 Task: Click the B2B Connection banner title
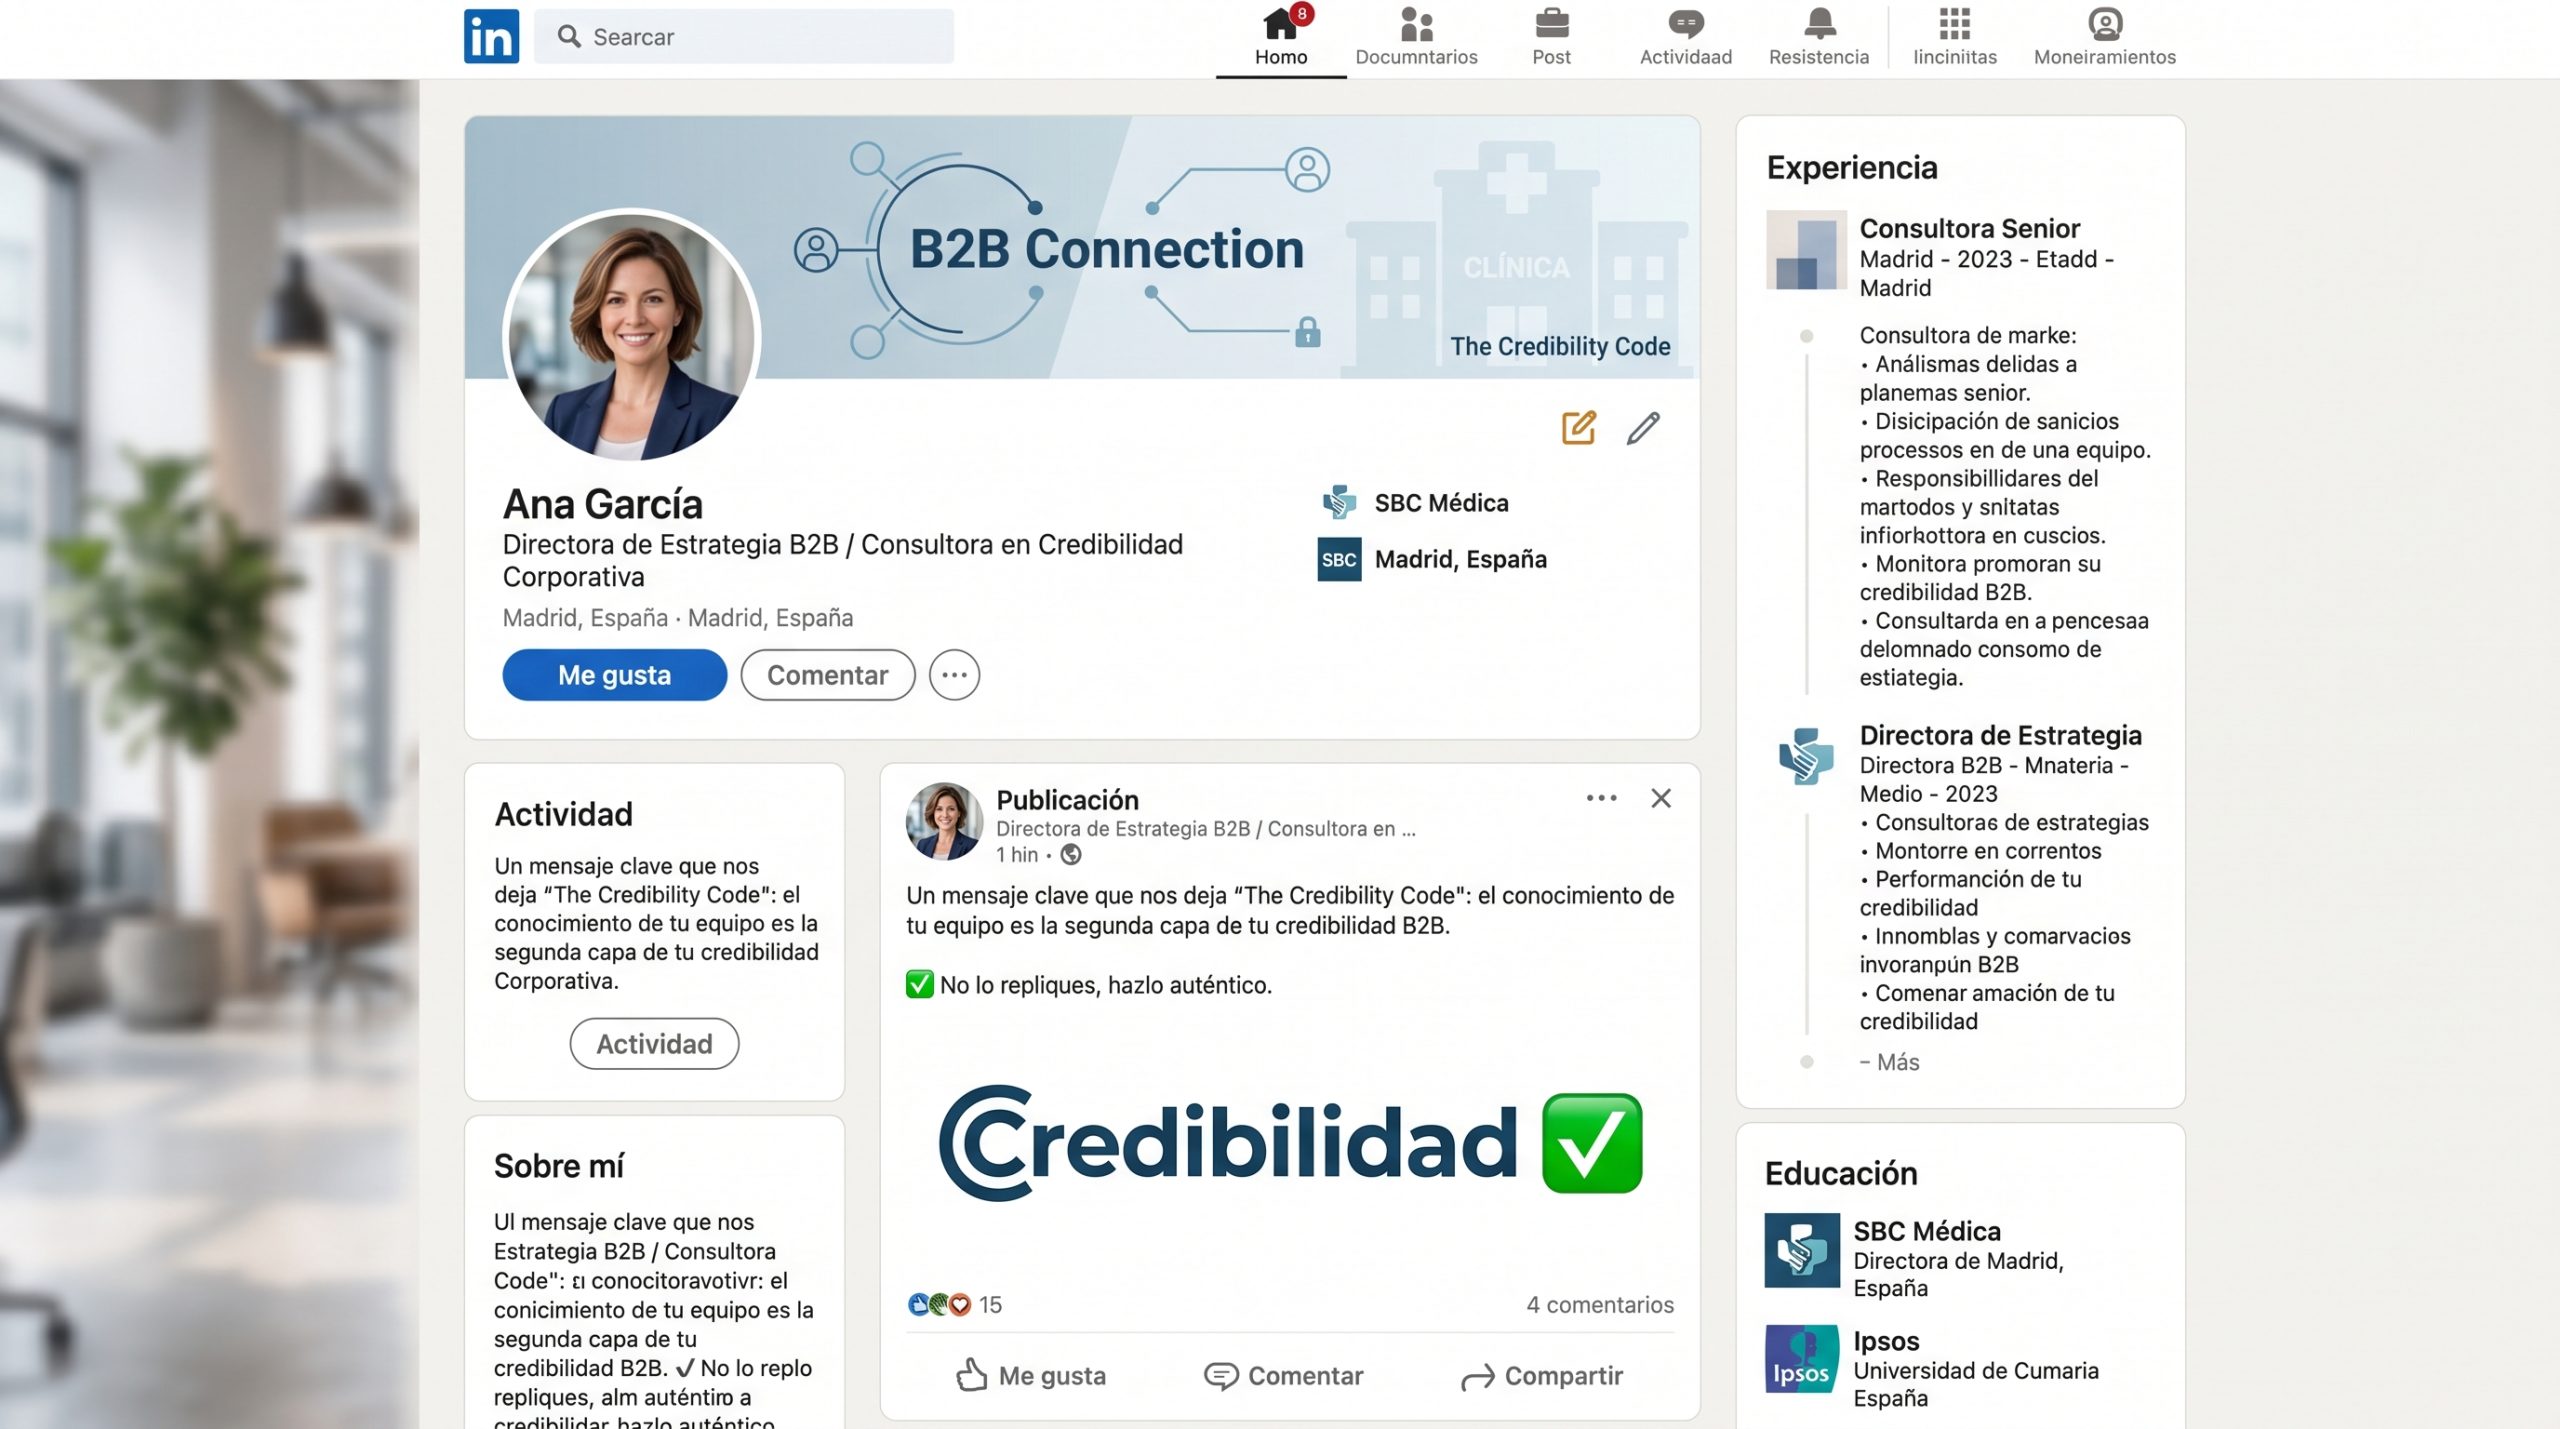pos(1107,249)
